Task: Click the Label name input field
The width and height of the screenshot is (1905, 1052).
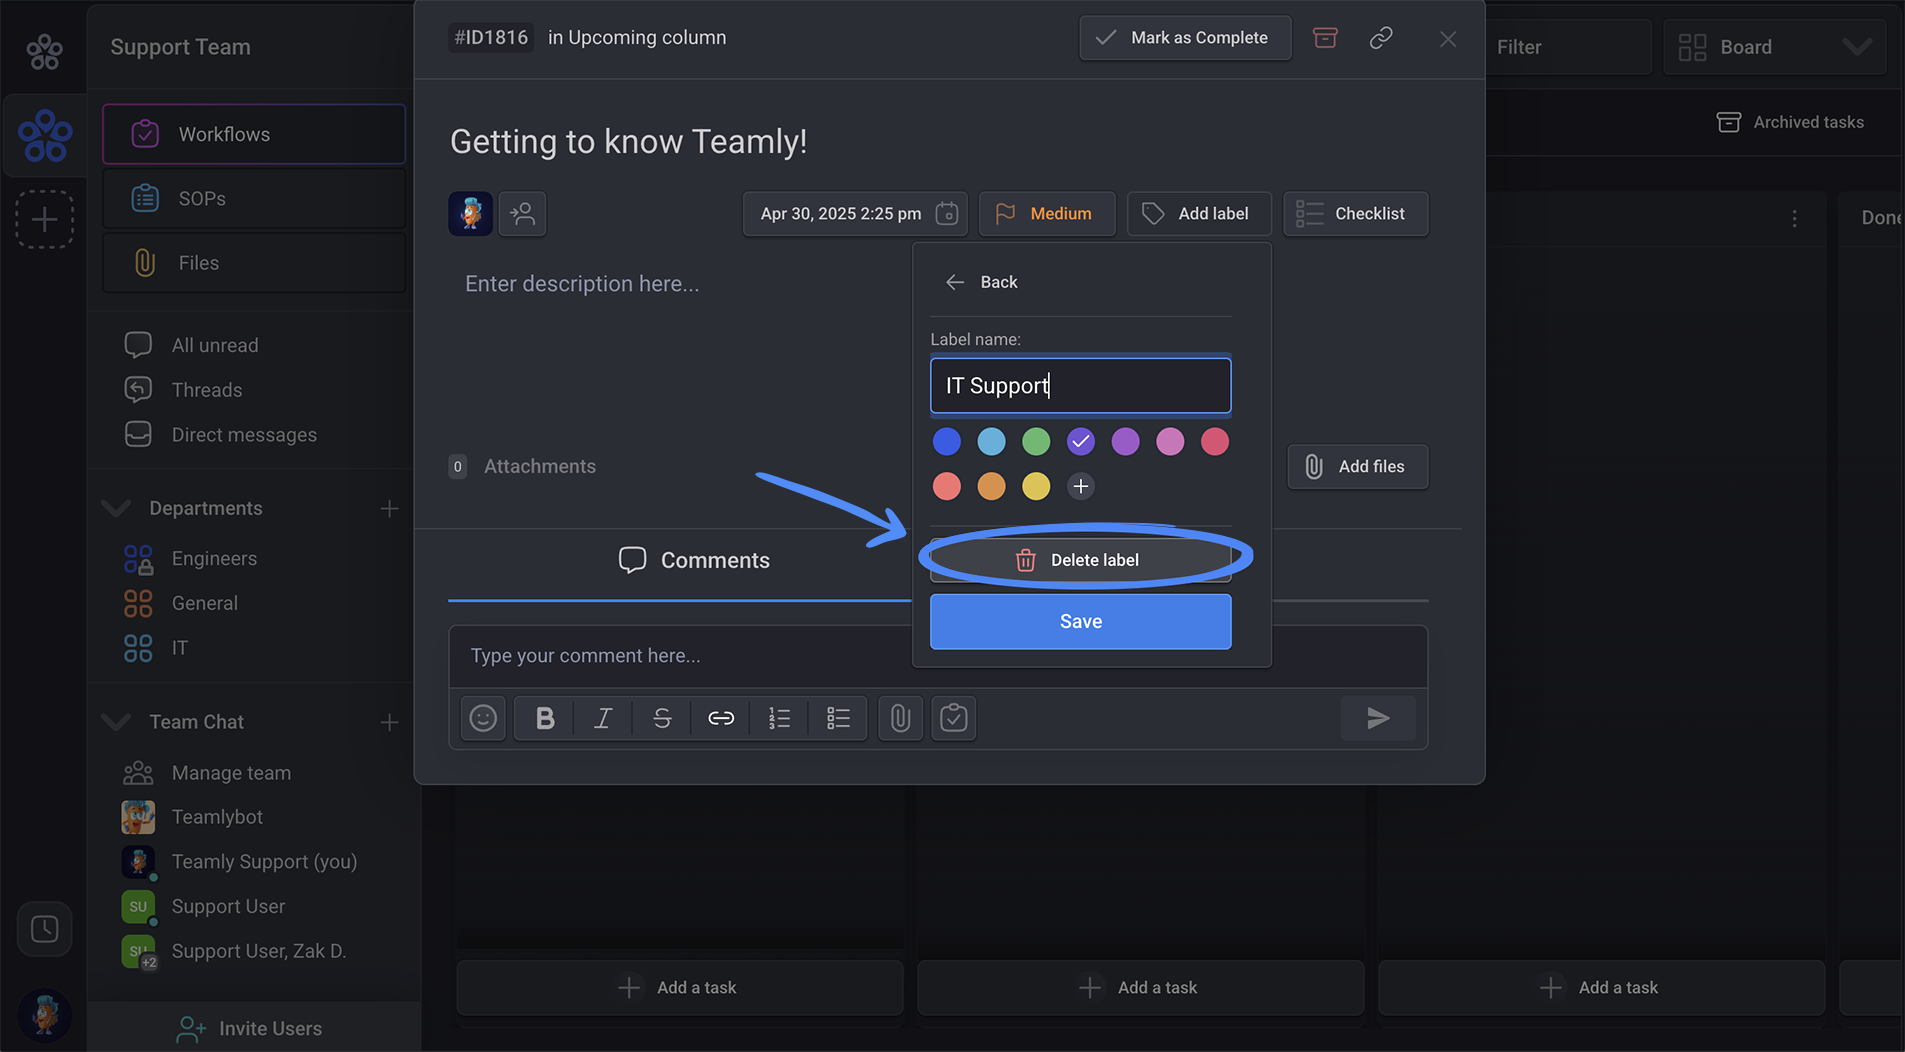Action: (1080, 386)
